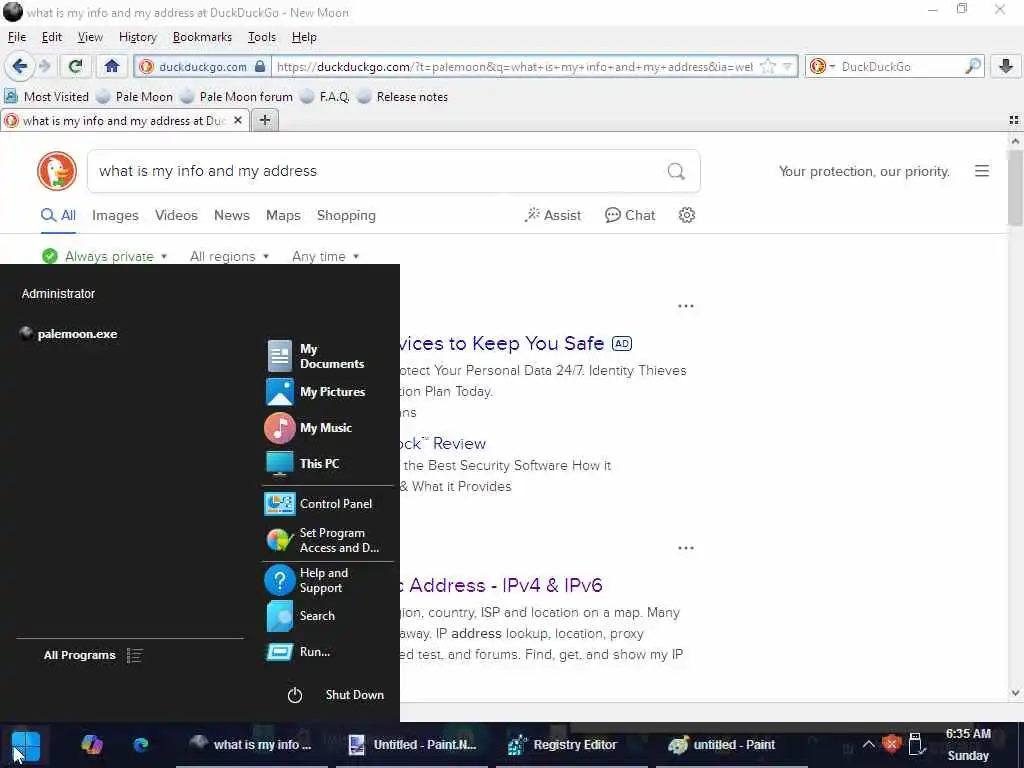The height and width of the screenshot is (768, 1024).
Task: Open options dots for the IPv4 result
Action: tap(686, 547)
